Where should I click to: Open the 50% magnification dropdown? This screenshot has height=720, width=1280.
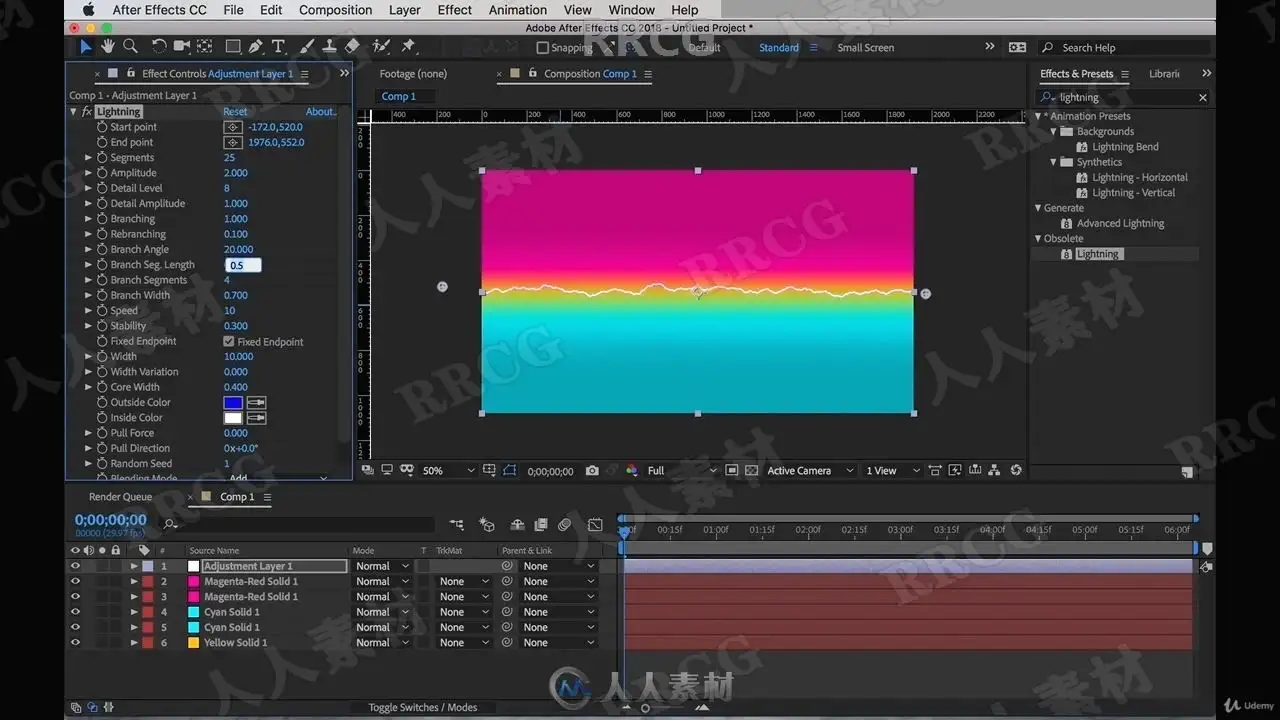coord(448,470)
